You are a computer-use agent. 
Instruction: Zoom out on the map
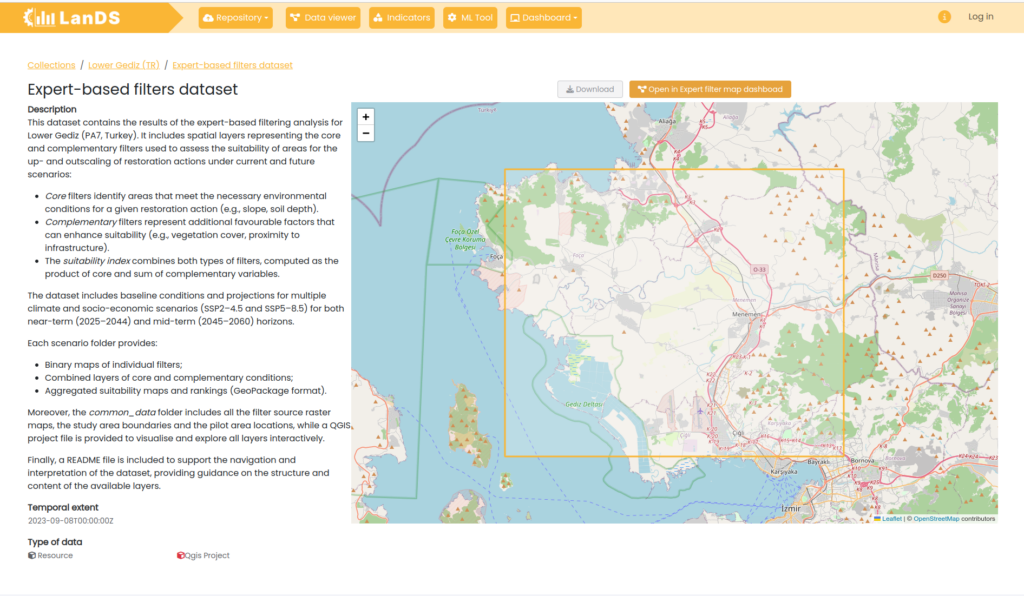click(366, 133)
